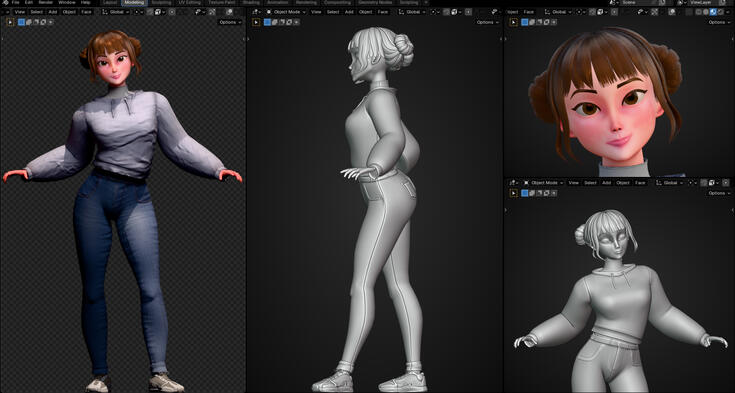The width and height of the screenshot is (735, 393).
Task: Open the Face menu in the face close-up viewport
Action: point(529,12)
